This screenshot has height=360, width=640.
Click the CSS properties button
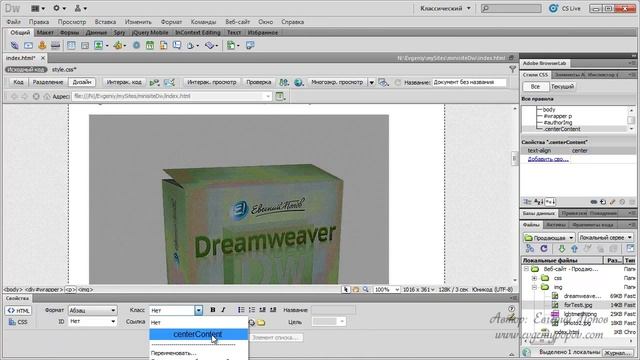tap(18, 322)
